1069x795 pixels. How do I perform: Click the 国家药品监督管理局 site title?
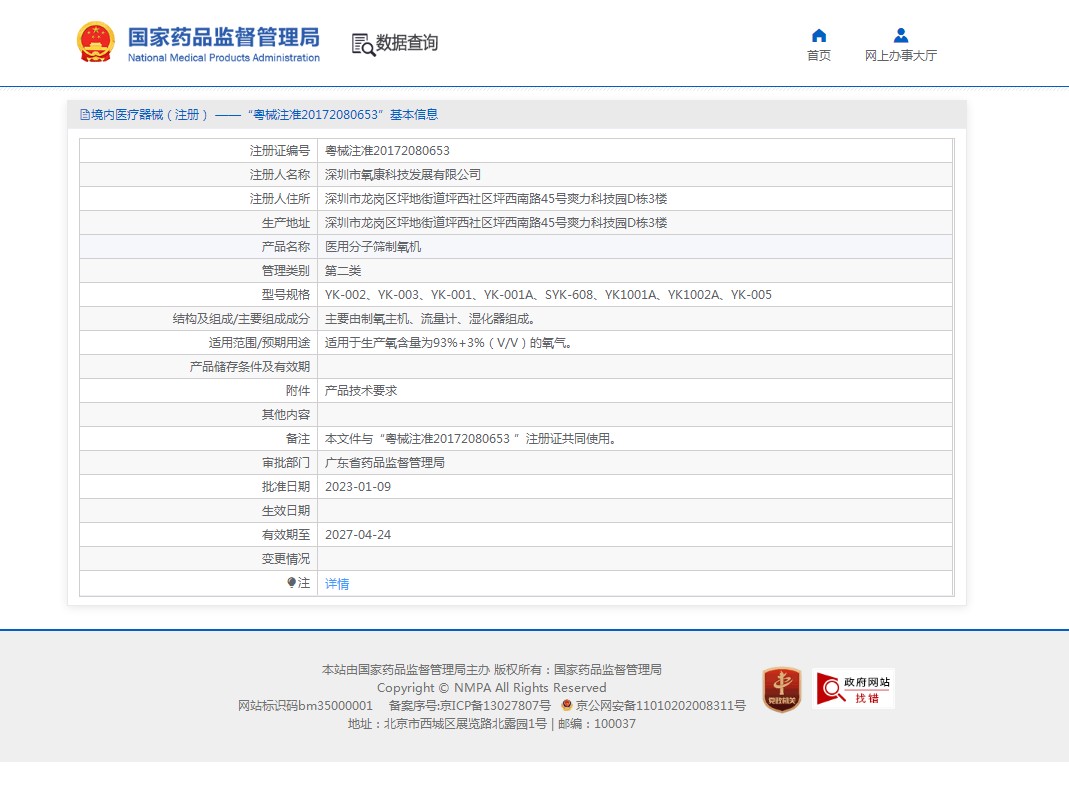pyautogui.click(x=223, y=38)
